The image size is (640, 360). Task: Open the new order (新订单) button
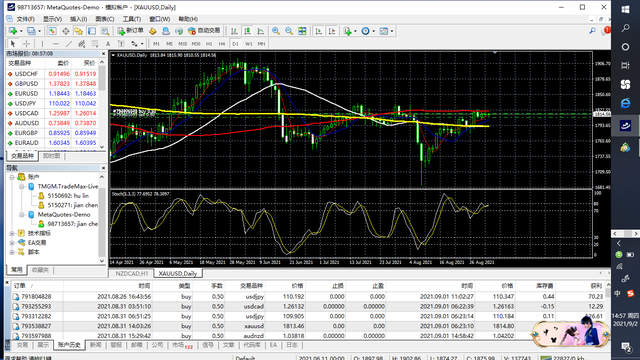pyautogui.click(x=131, y=31)
